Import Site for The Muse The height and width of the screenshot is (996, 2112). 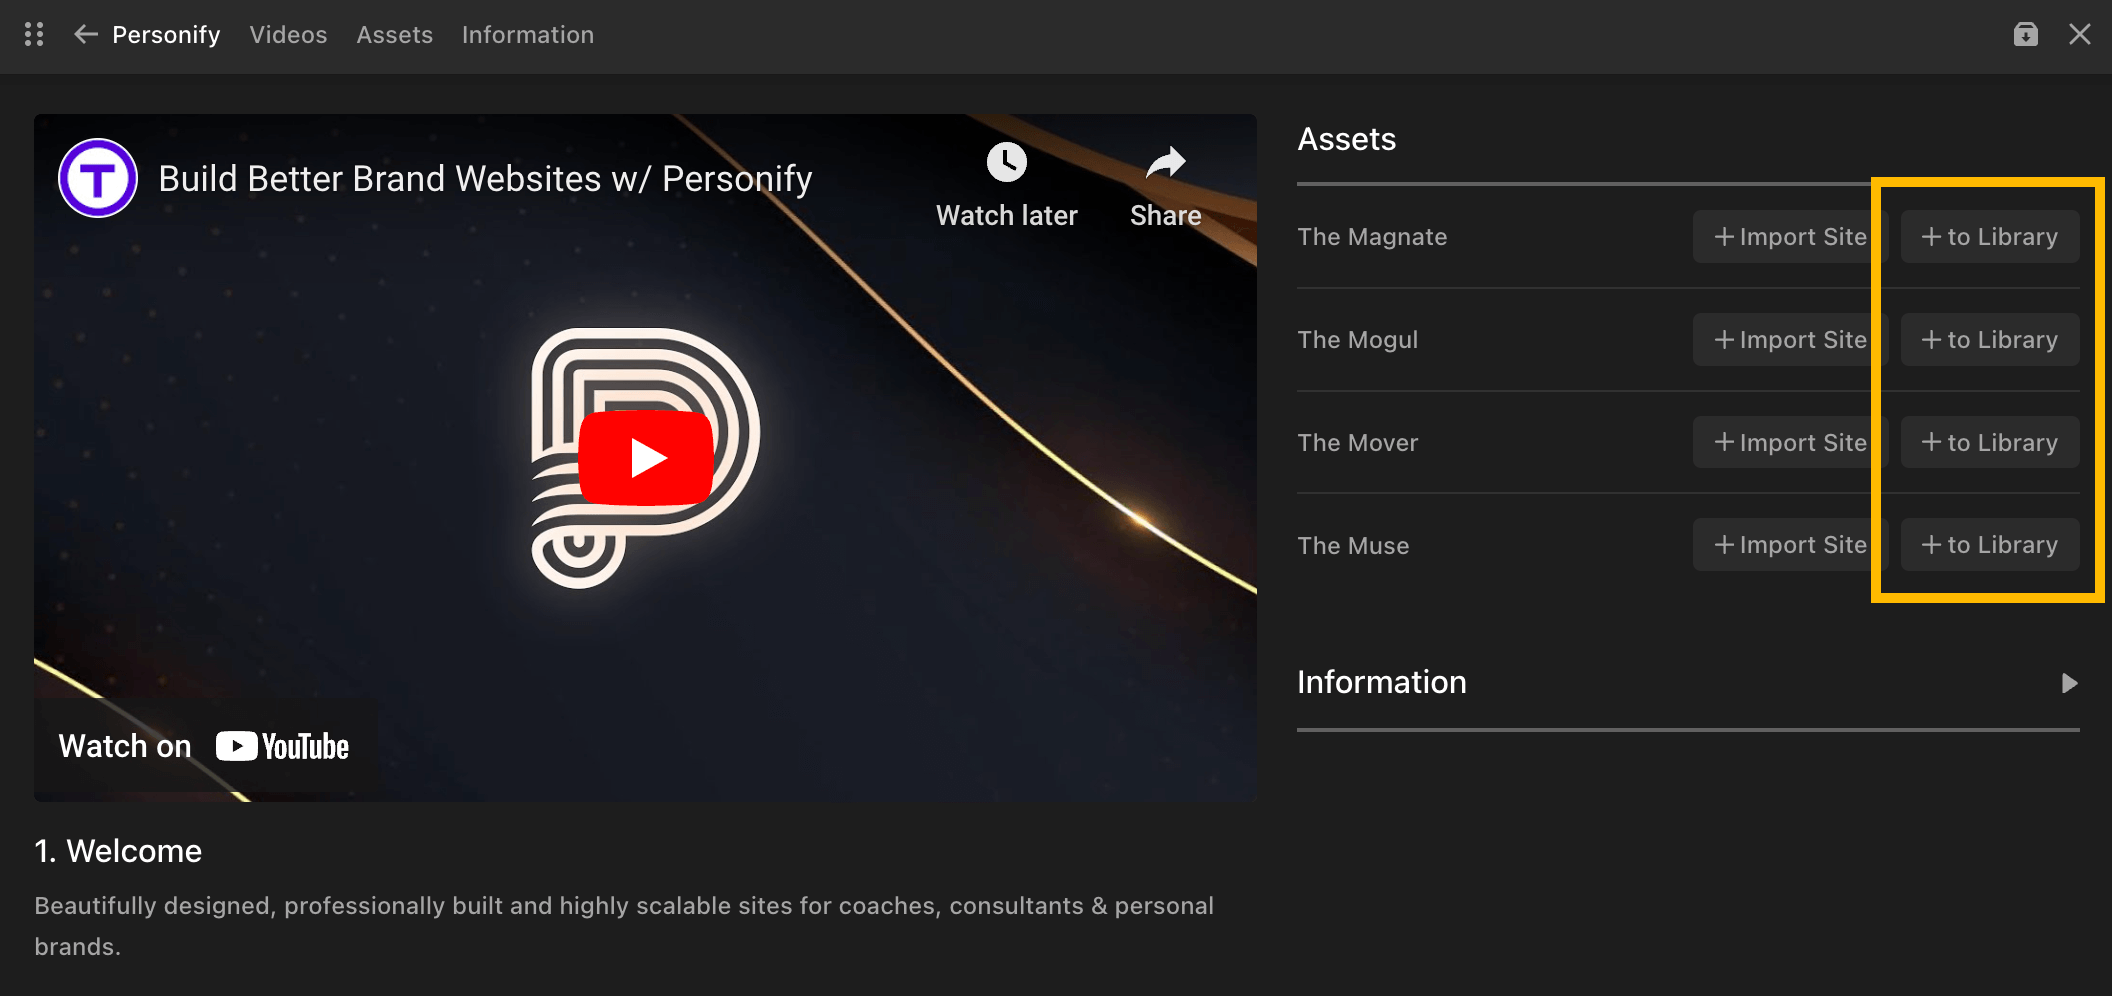(1790, 545)
